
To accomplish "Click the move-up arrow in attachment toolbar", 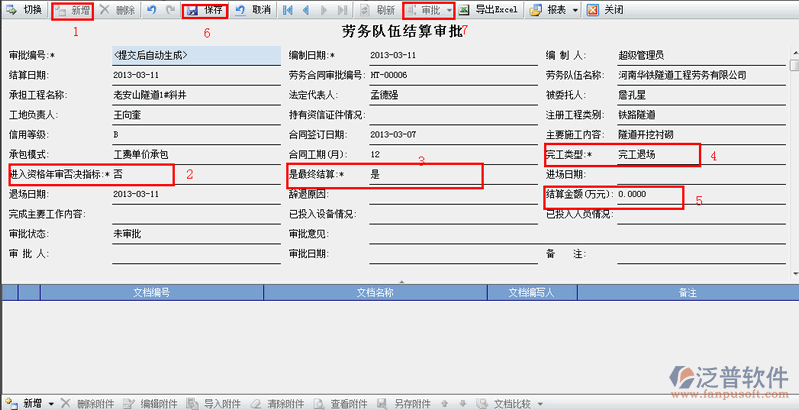I will [x=444, y=404].
